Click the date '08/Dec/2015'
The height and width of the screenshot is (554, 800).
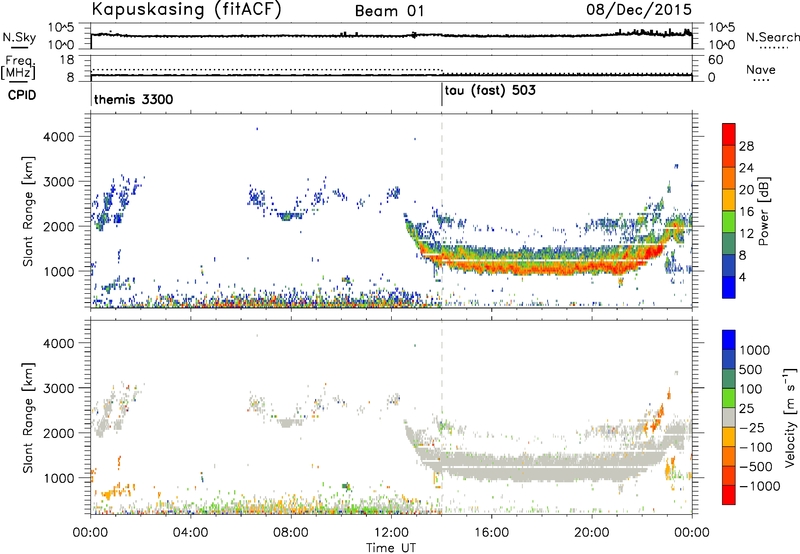pyautogui.click(x=639, y=9)
